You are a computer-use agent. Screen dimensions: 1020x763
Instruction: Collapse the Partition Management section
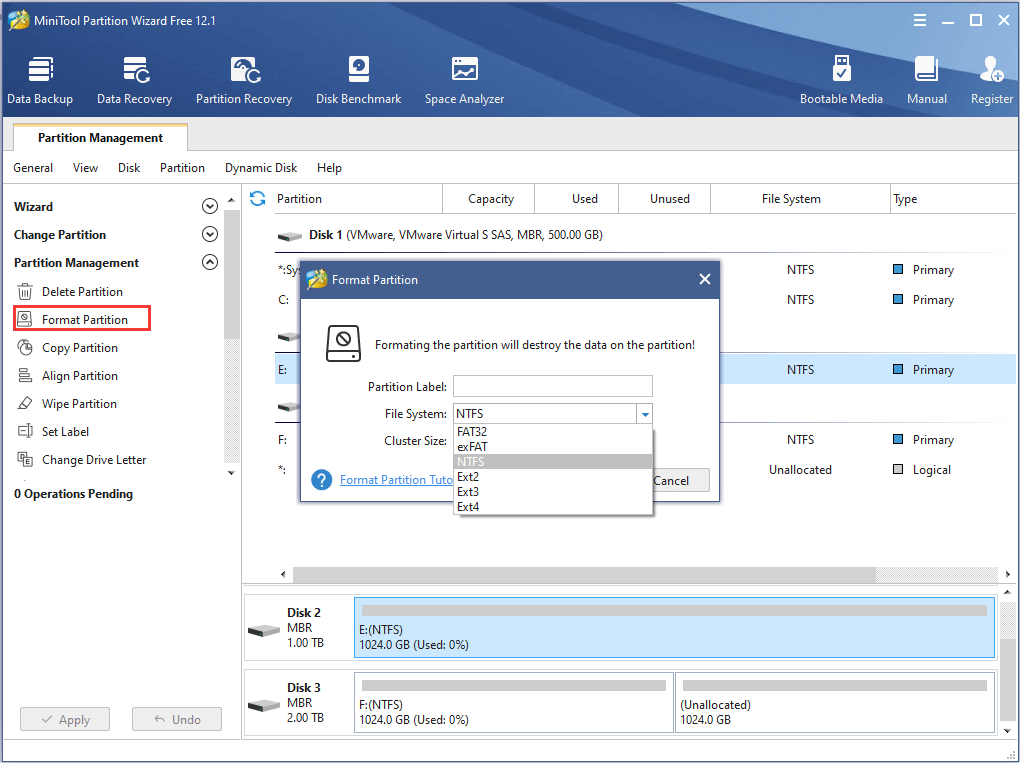(x=209, y=262)
